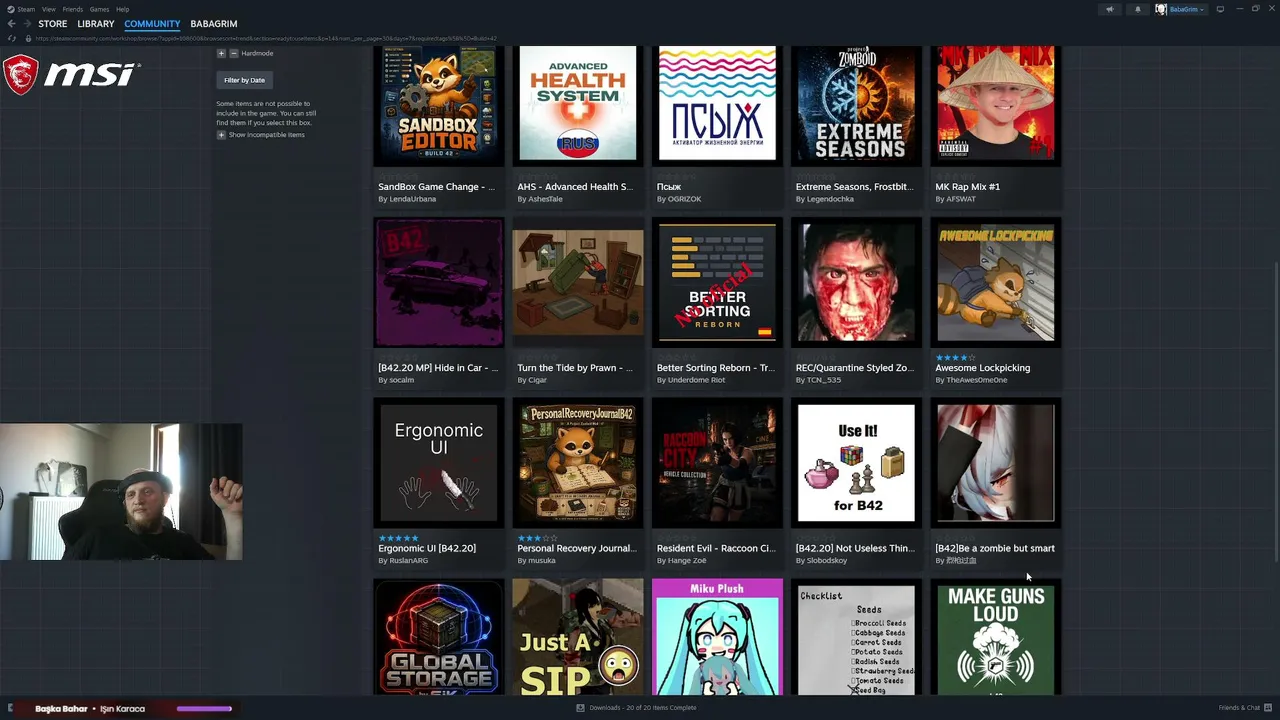View author LendaUrbana's profile
1280x720 pixels.
tap(412, 199)
